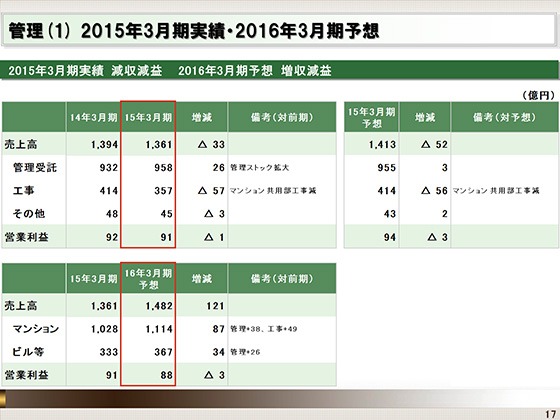Select the 14年3月期 column header
Image resolution: width=560 pixels, height=420 pixels.
pyautogui.click(x=93, y=118)
